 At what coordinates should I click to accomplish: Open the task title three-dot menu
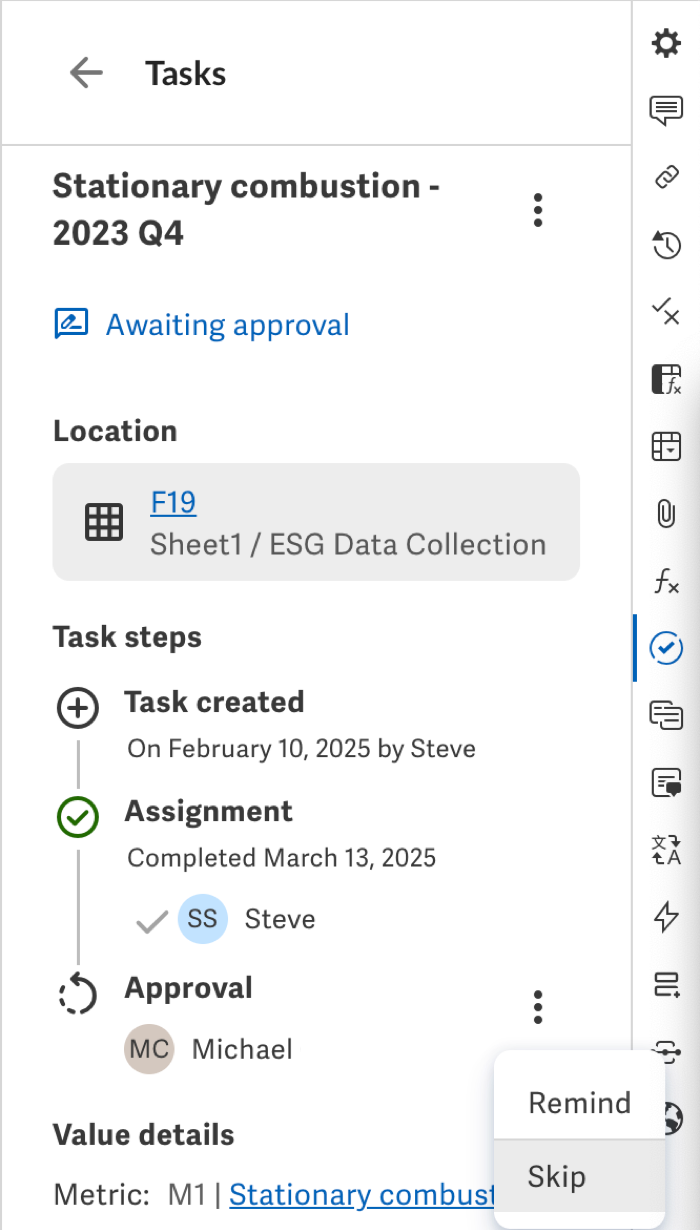pyautogui.click(x=538, y=210)
